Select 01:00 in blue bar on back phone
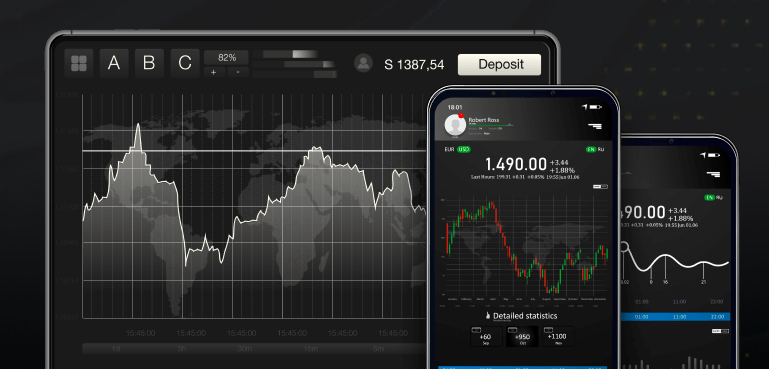This screenshot has width=769, height=369. pos(641,316)
